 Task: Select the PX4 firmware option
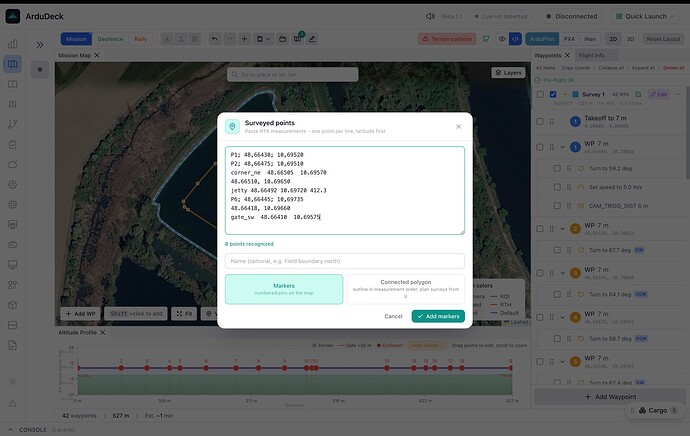[x=569, y=39]
